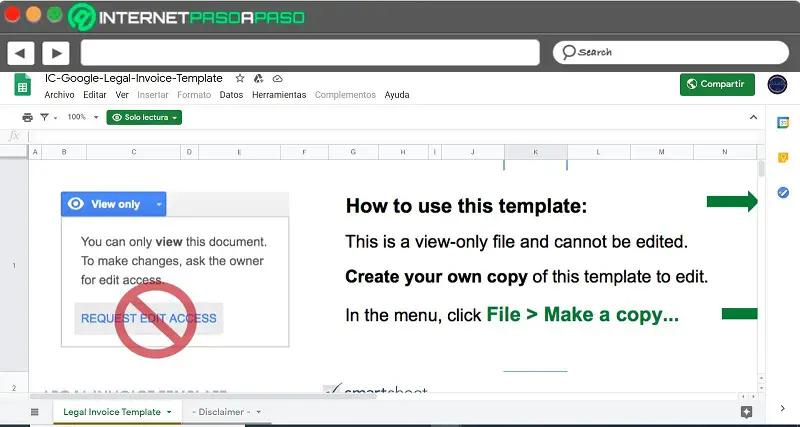
Task: Select row 1 header
Action: tap(14, 265)
